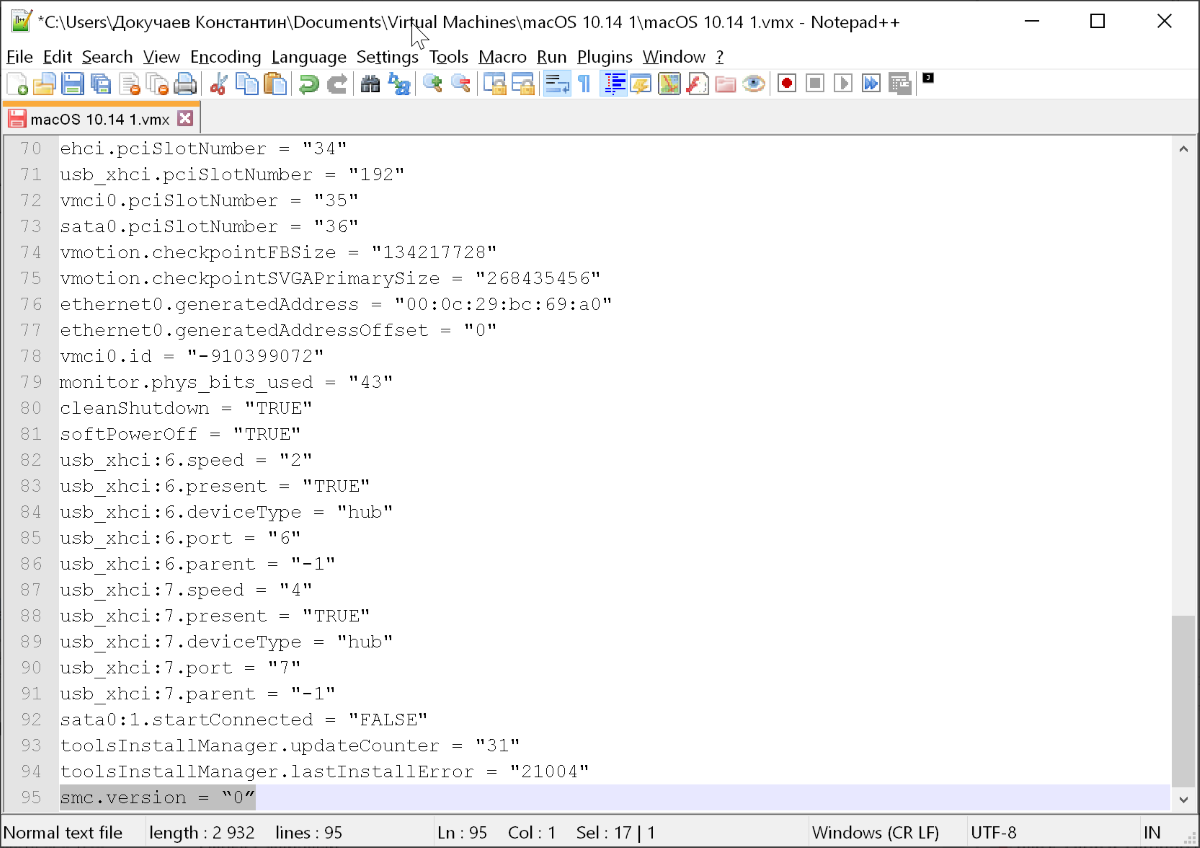This screenshot has width=1200, height=848.
Task: Open the user defined language dialog icon
Action: click(x=641, y=84)
